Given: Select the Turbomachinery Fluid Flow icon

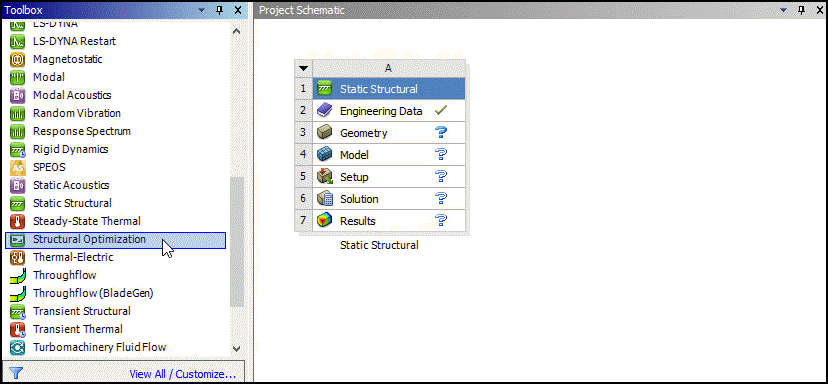Looking at the screenshot, I should click(17, 348).
